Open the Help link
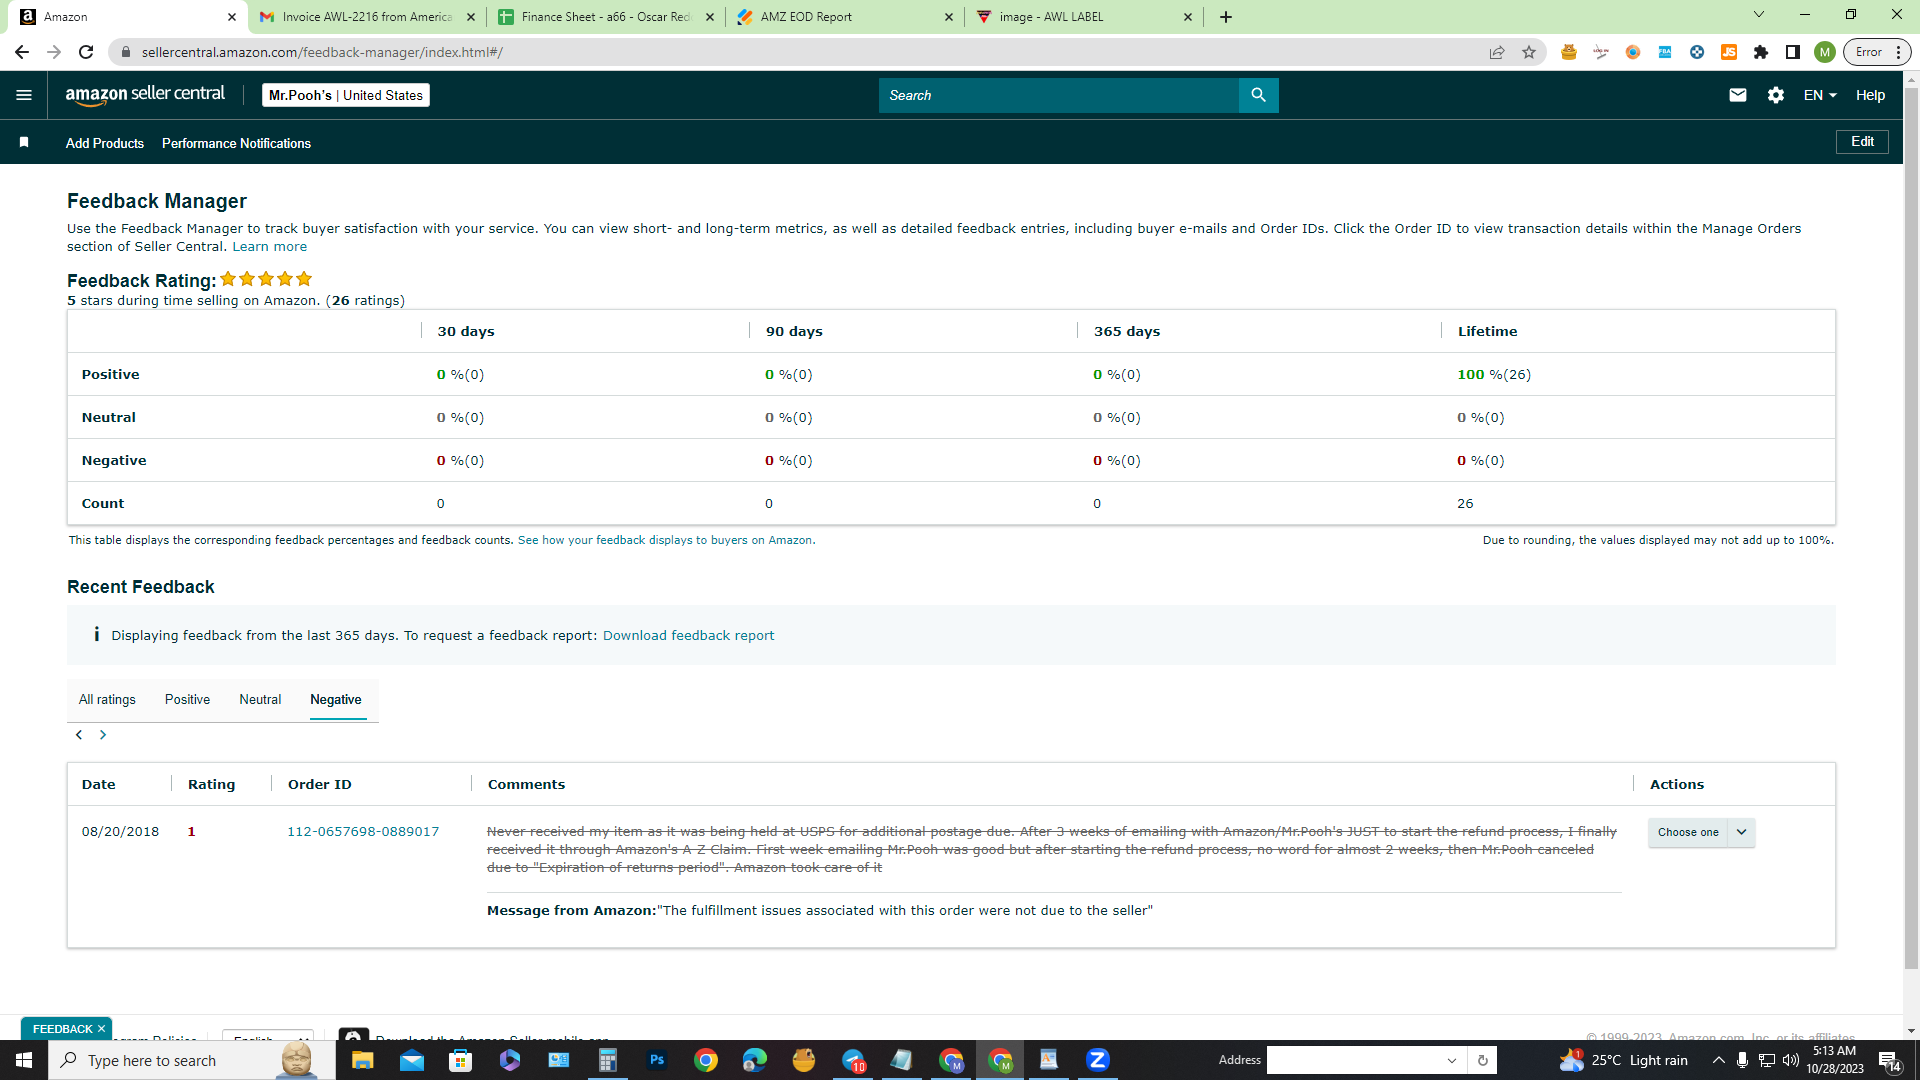This screenshot has height=1080, width=1920. pyautogui.click(x=1870, y=95)
